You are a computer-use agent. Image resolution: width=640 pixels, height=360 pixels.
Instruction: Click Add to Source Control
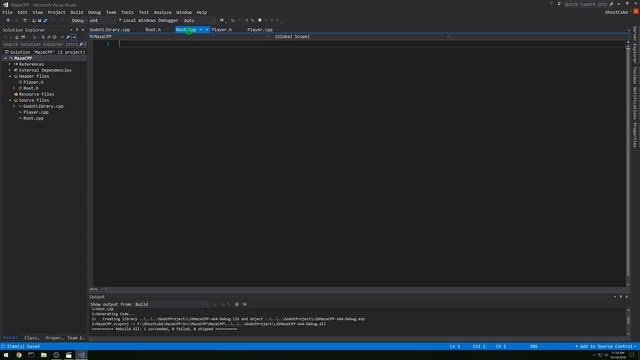[x=606, y=347]
